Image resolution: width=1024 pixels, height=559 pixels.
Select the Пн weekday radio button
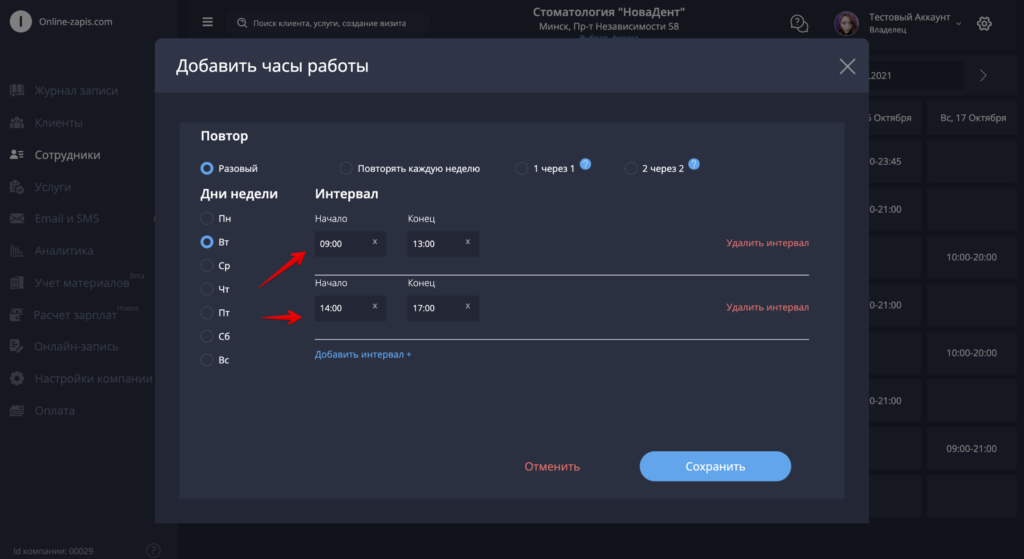pos(206,218)
